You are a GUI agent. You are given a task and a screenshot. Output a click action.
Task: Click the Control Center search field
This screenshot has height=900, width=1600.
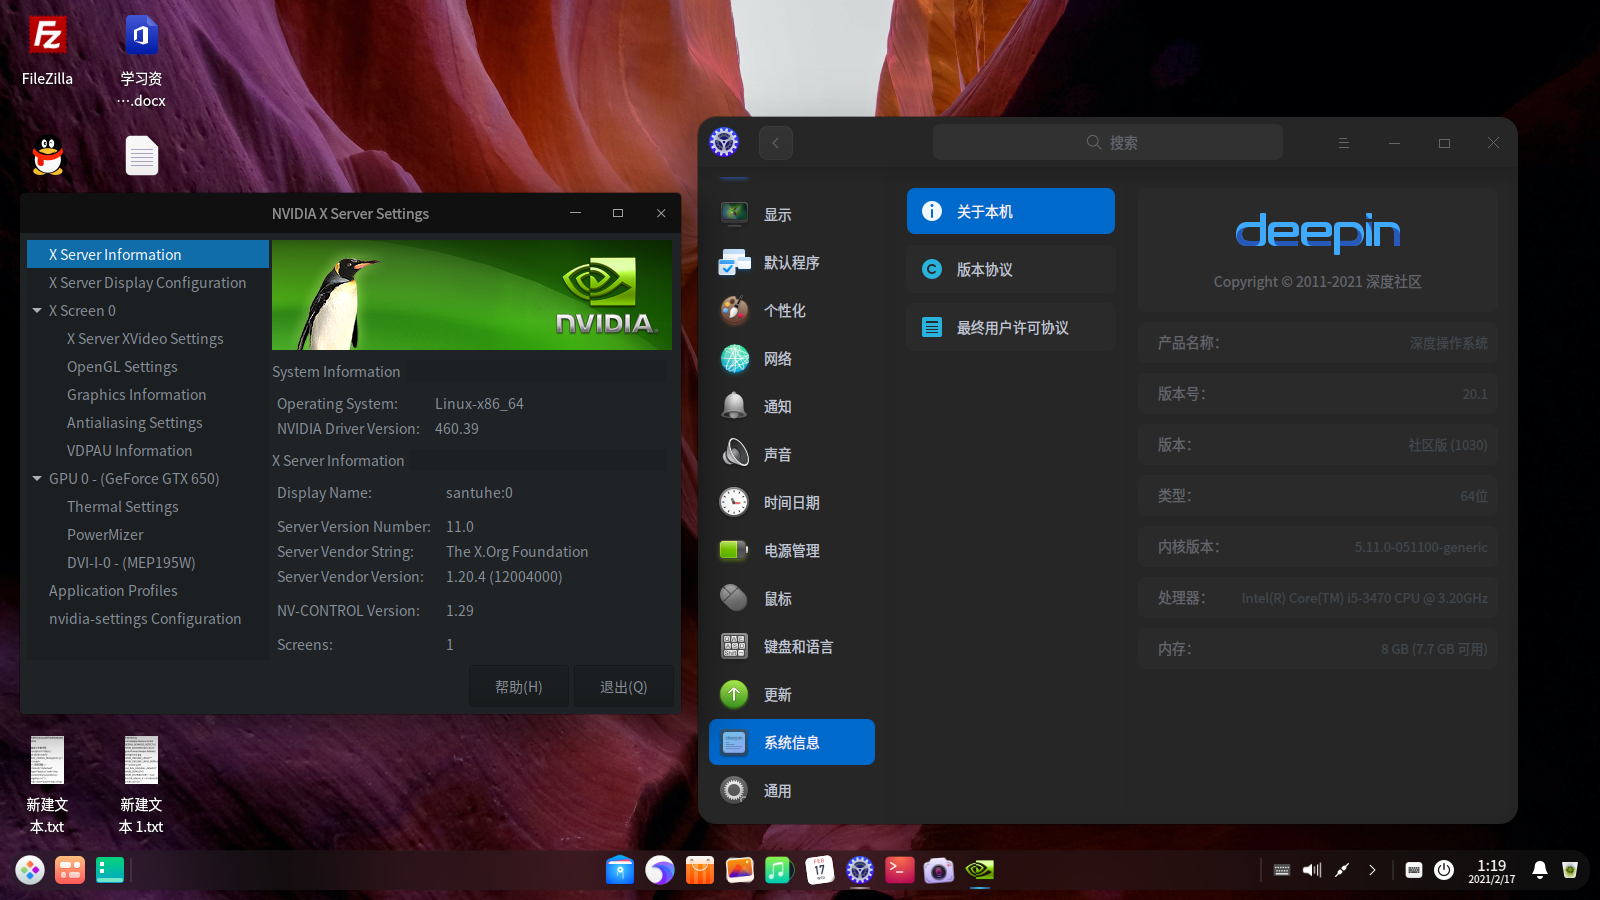tap(1108, 143)
